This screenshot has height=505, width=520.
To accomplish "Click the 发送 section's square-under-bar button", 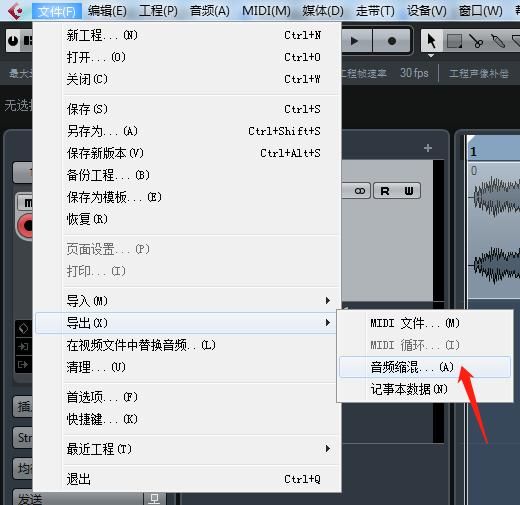I will click(154, 499).
